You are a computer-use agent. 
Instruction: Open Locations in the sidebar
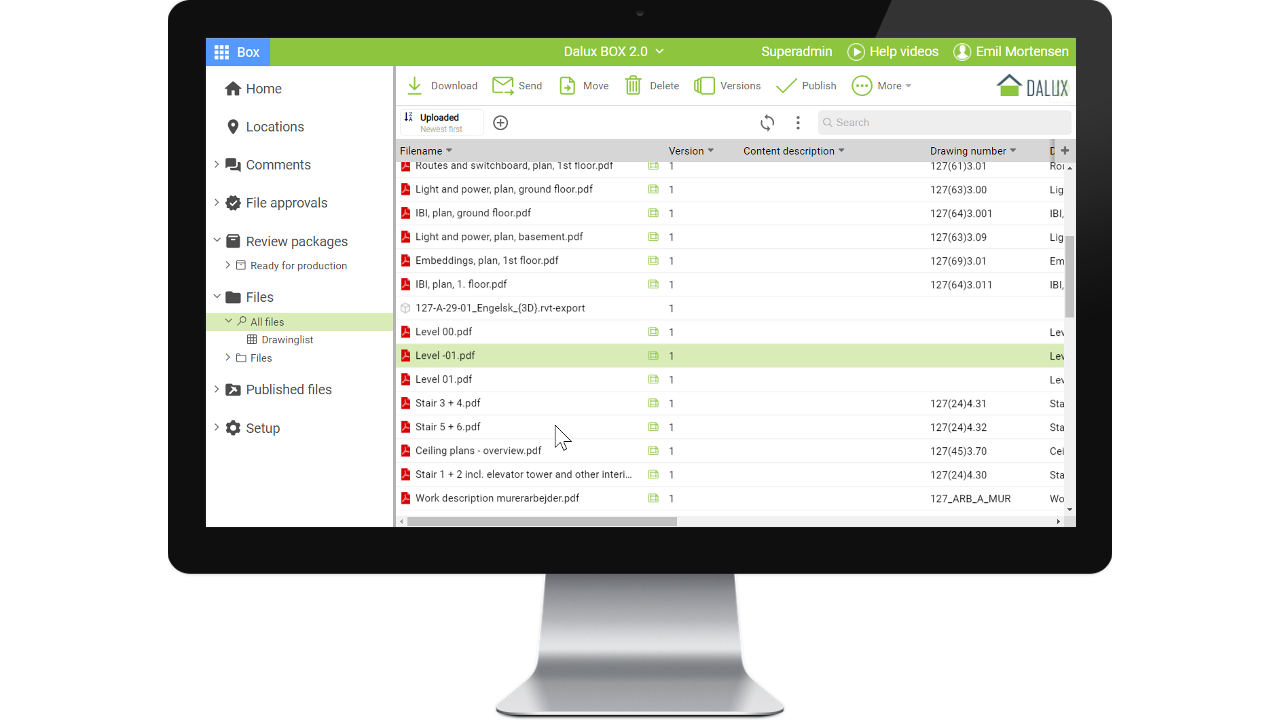click(274, 127)
